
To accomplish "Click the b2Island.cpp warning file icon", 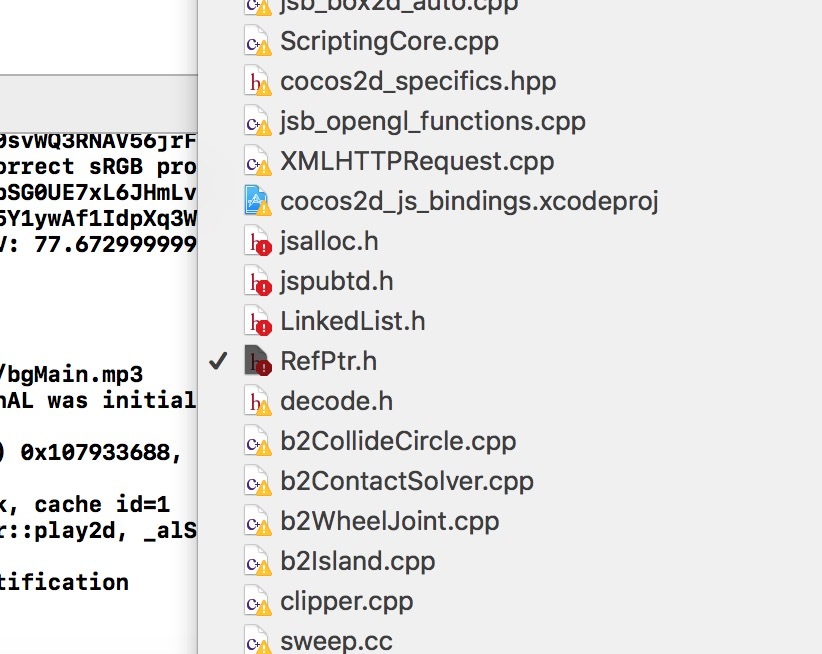I will [x=258, y=562].
